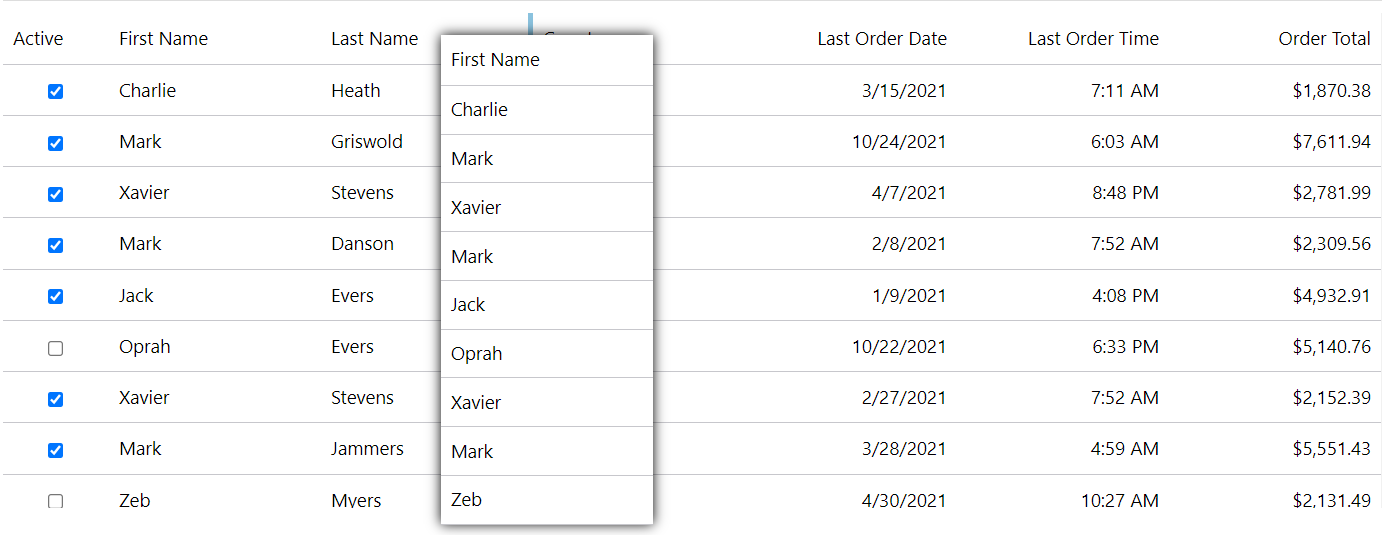
Task: Check the Active box for Zeb Myers
Action: [x=56, y=501]
